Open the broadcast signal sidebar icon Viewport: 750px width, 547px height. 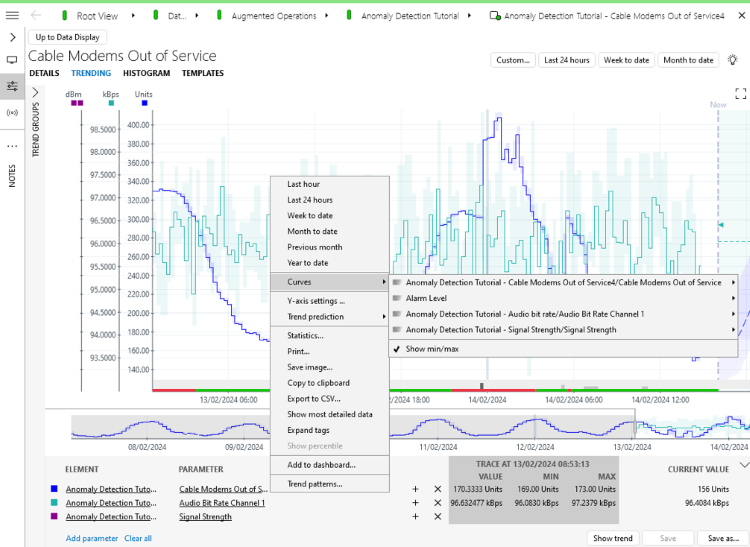[12, 113]
